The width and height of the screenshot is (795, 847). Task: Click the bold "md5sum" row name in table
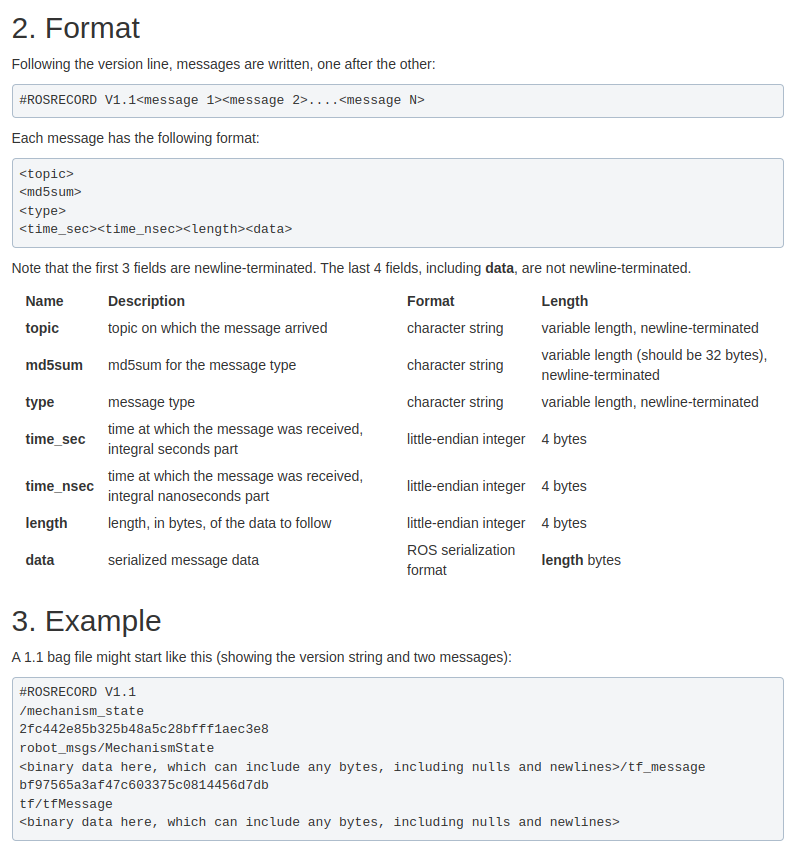[x=54, y=365]
